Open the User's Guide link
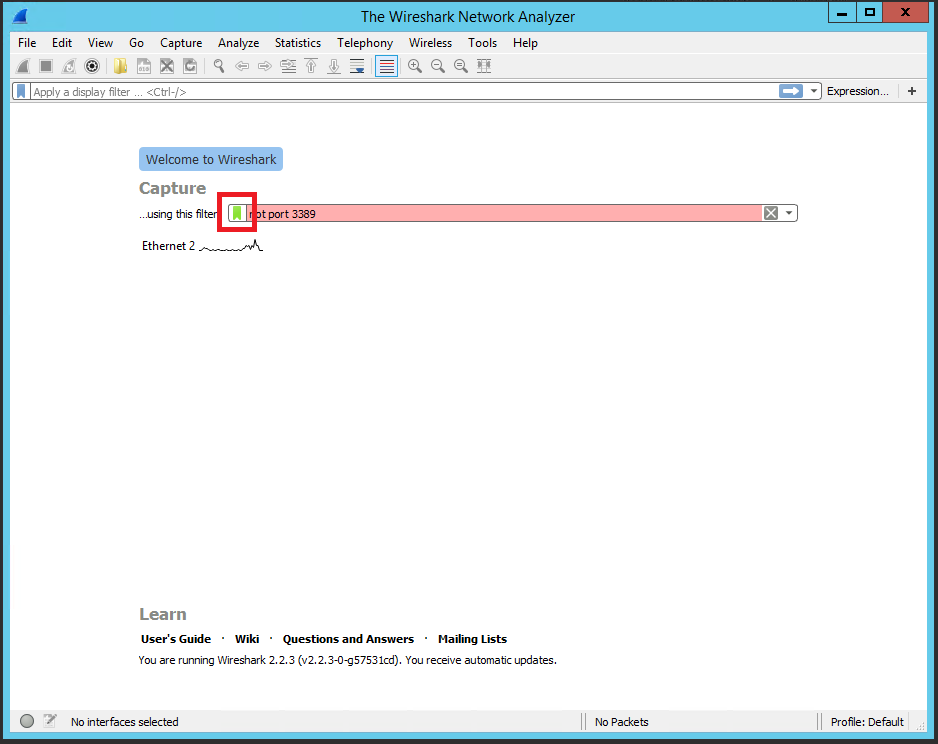Image resolution: width=938 pixels, height=744 pixels. click(x=176, y=639)
